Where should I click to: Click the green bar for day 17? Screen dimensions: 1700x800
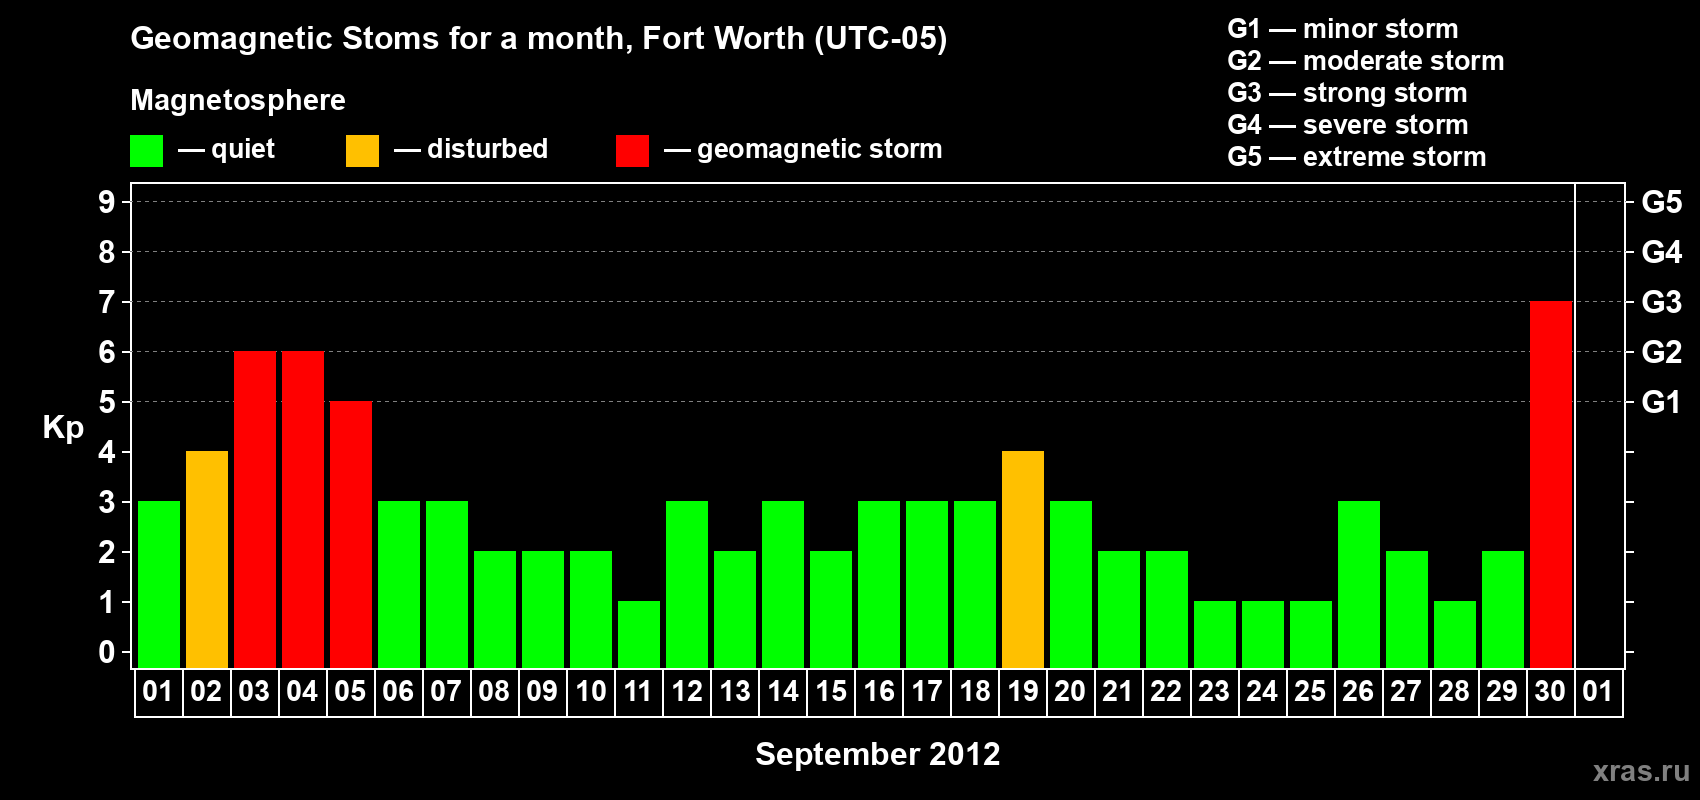[927, 584]
